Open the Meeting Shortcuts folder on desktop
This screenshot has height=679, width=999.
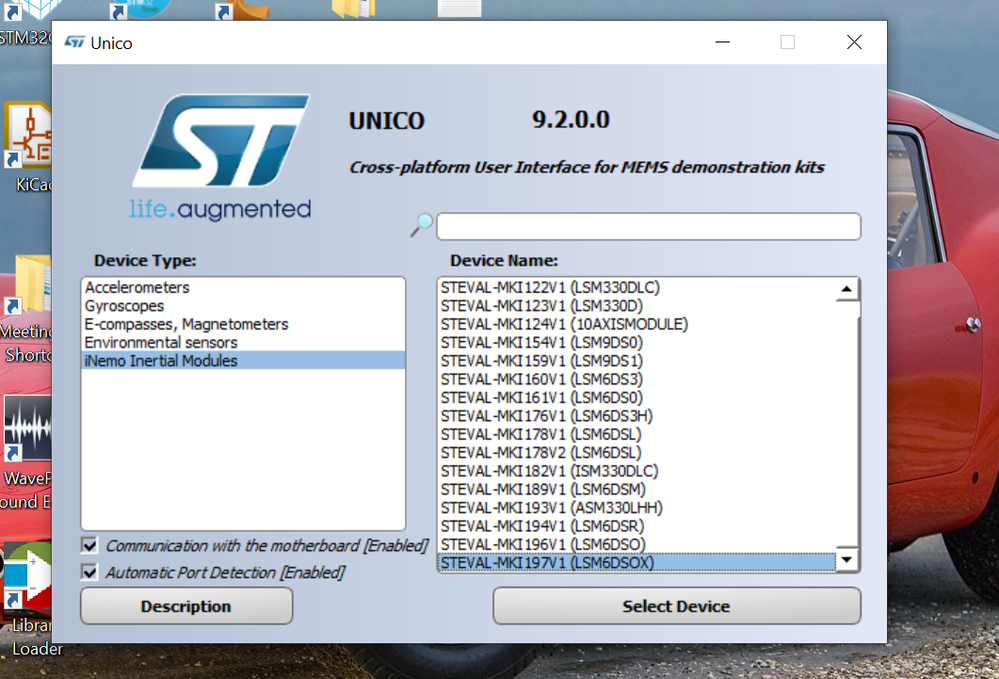coord(27,285)
